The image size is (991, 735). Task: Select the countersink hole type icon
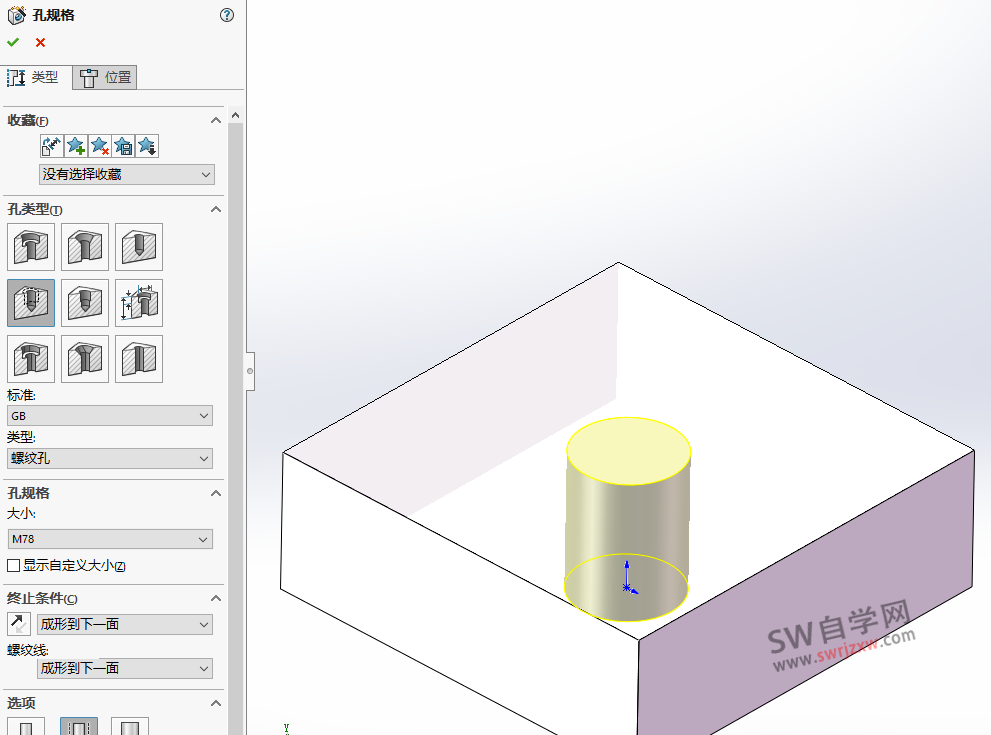[84, 247]
